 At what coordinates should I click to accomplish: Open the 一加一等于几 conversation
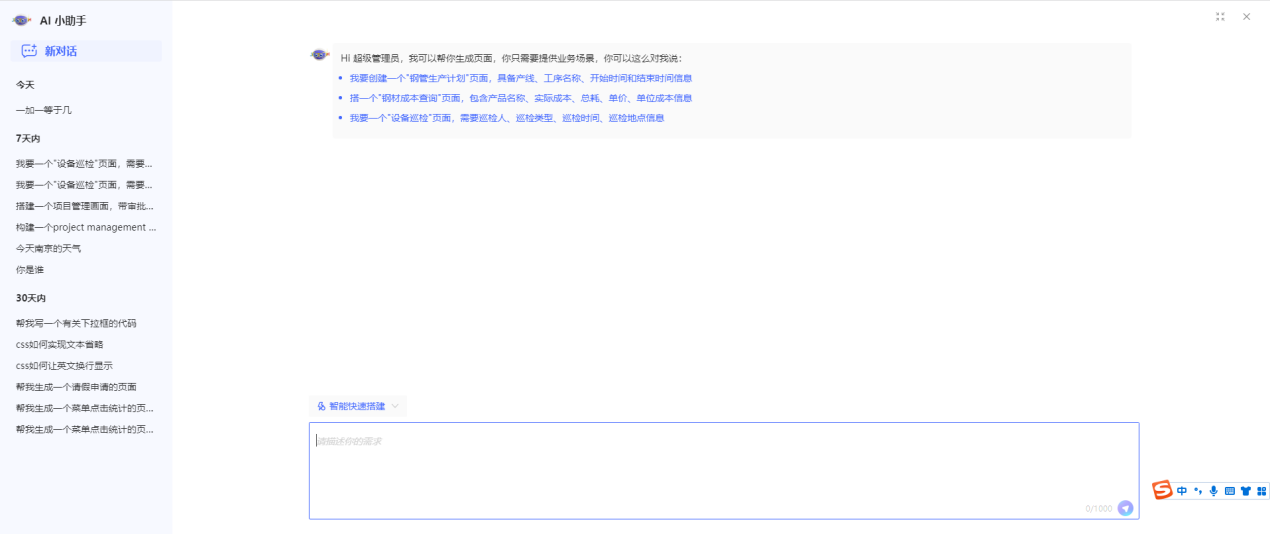pos(44,110)
